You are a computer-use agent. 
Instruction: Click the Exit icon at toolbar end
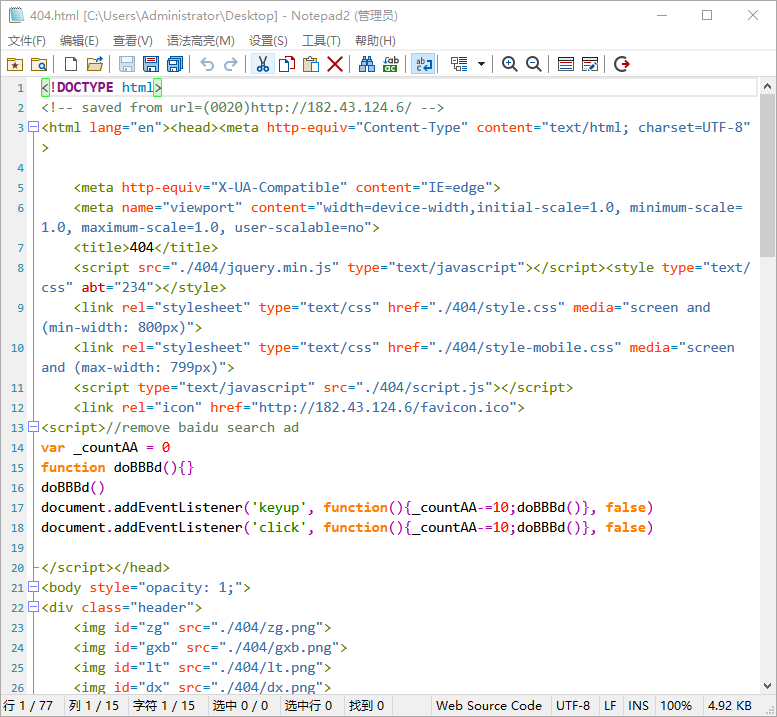(622, 64)
